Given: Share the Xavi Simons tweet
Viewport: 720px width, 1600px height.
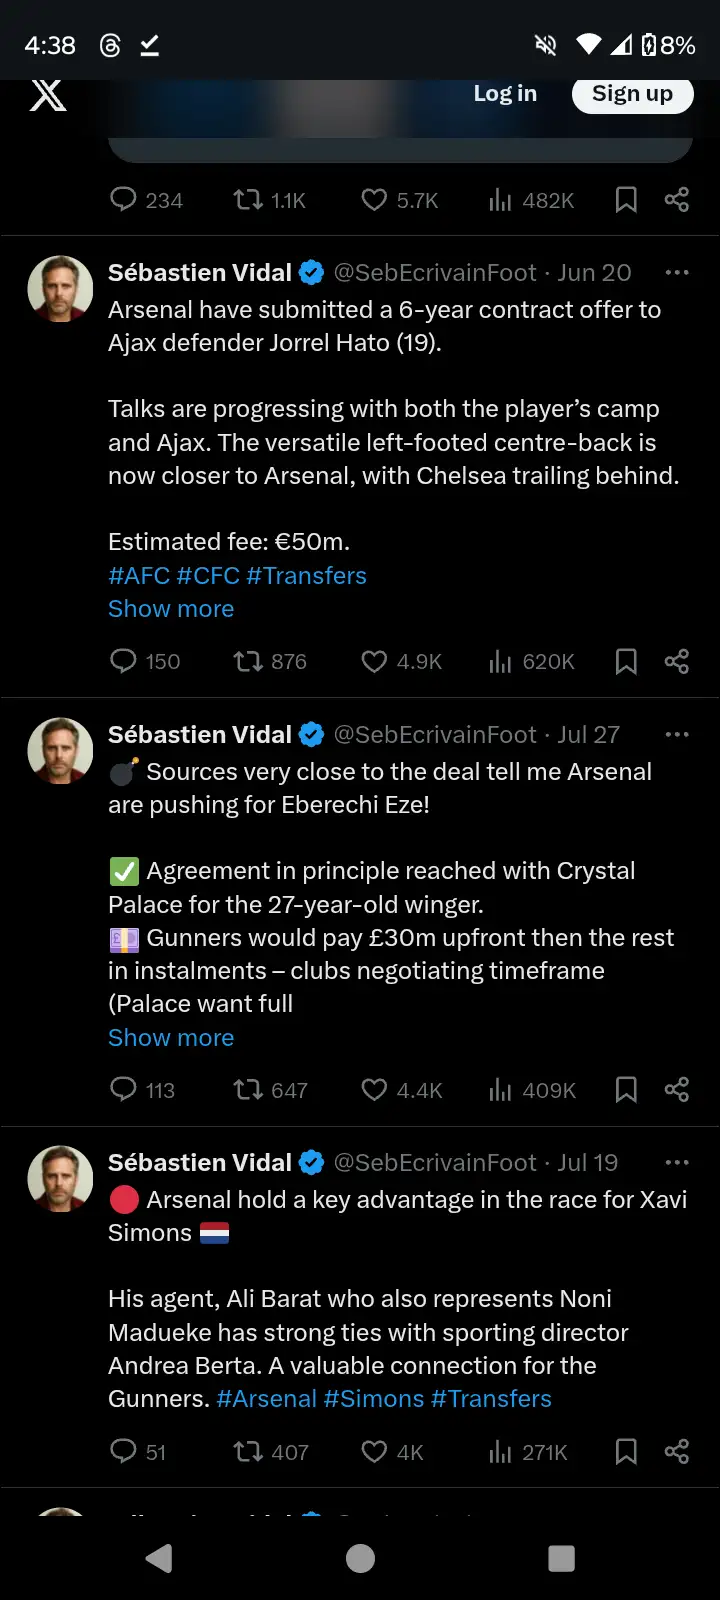Looking at the screenshot, I should click(677, 1452).
